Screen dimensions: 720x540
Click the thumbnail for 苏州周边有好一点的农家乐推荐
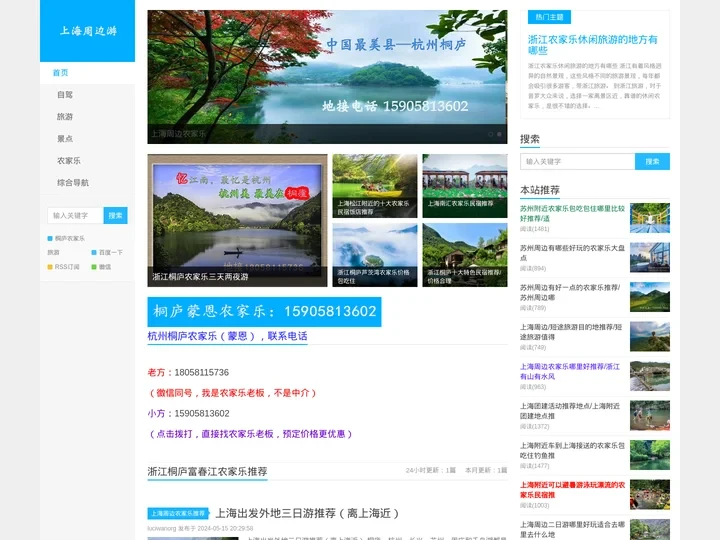pos(650,297)
